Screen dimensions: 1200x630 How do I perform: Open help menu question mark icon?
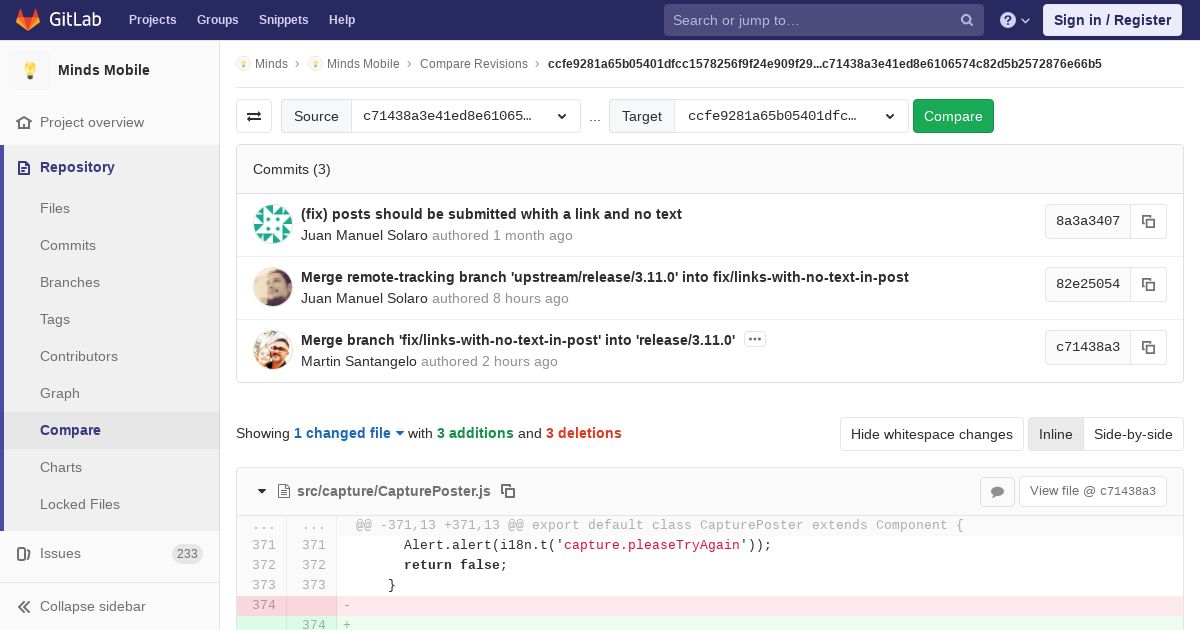(1015, 20)
